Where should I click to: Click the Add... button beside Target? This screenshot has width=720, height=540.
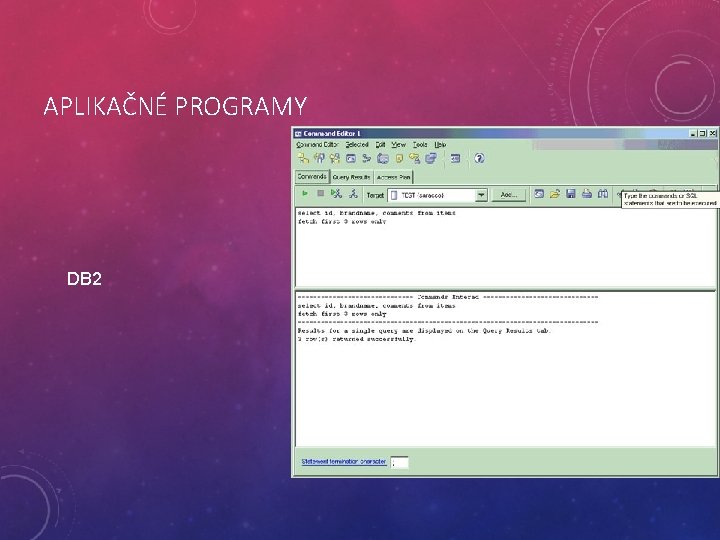(x=509, y=195)
